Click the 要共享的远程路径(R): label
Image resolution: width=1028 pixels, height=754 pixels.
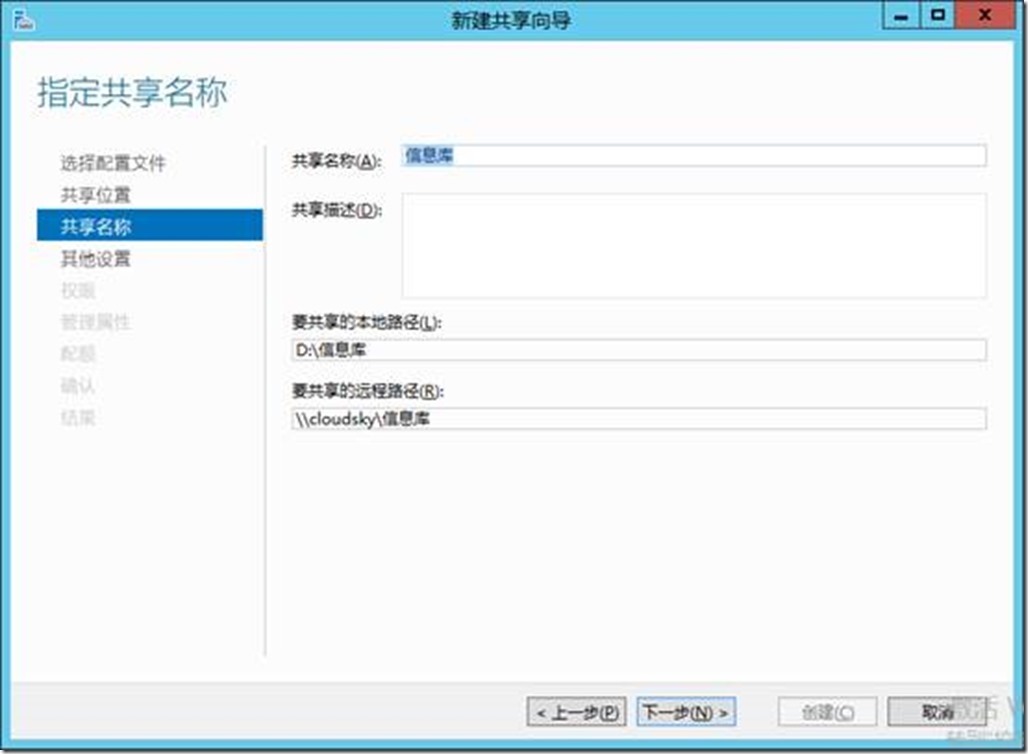[x=368, y=391]
